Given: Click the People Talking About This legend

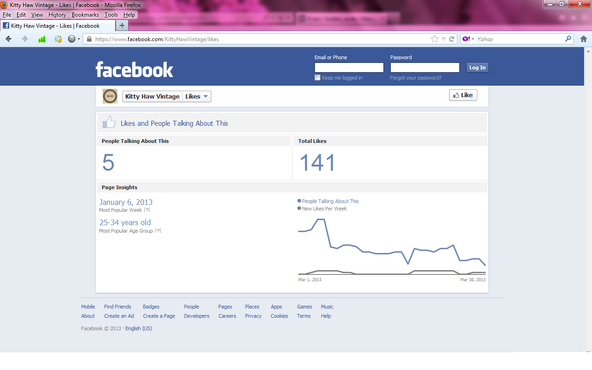Looking at the screenshot, I should click(x=328, y=201).
